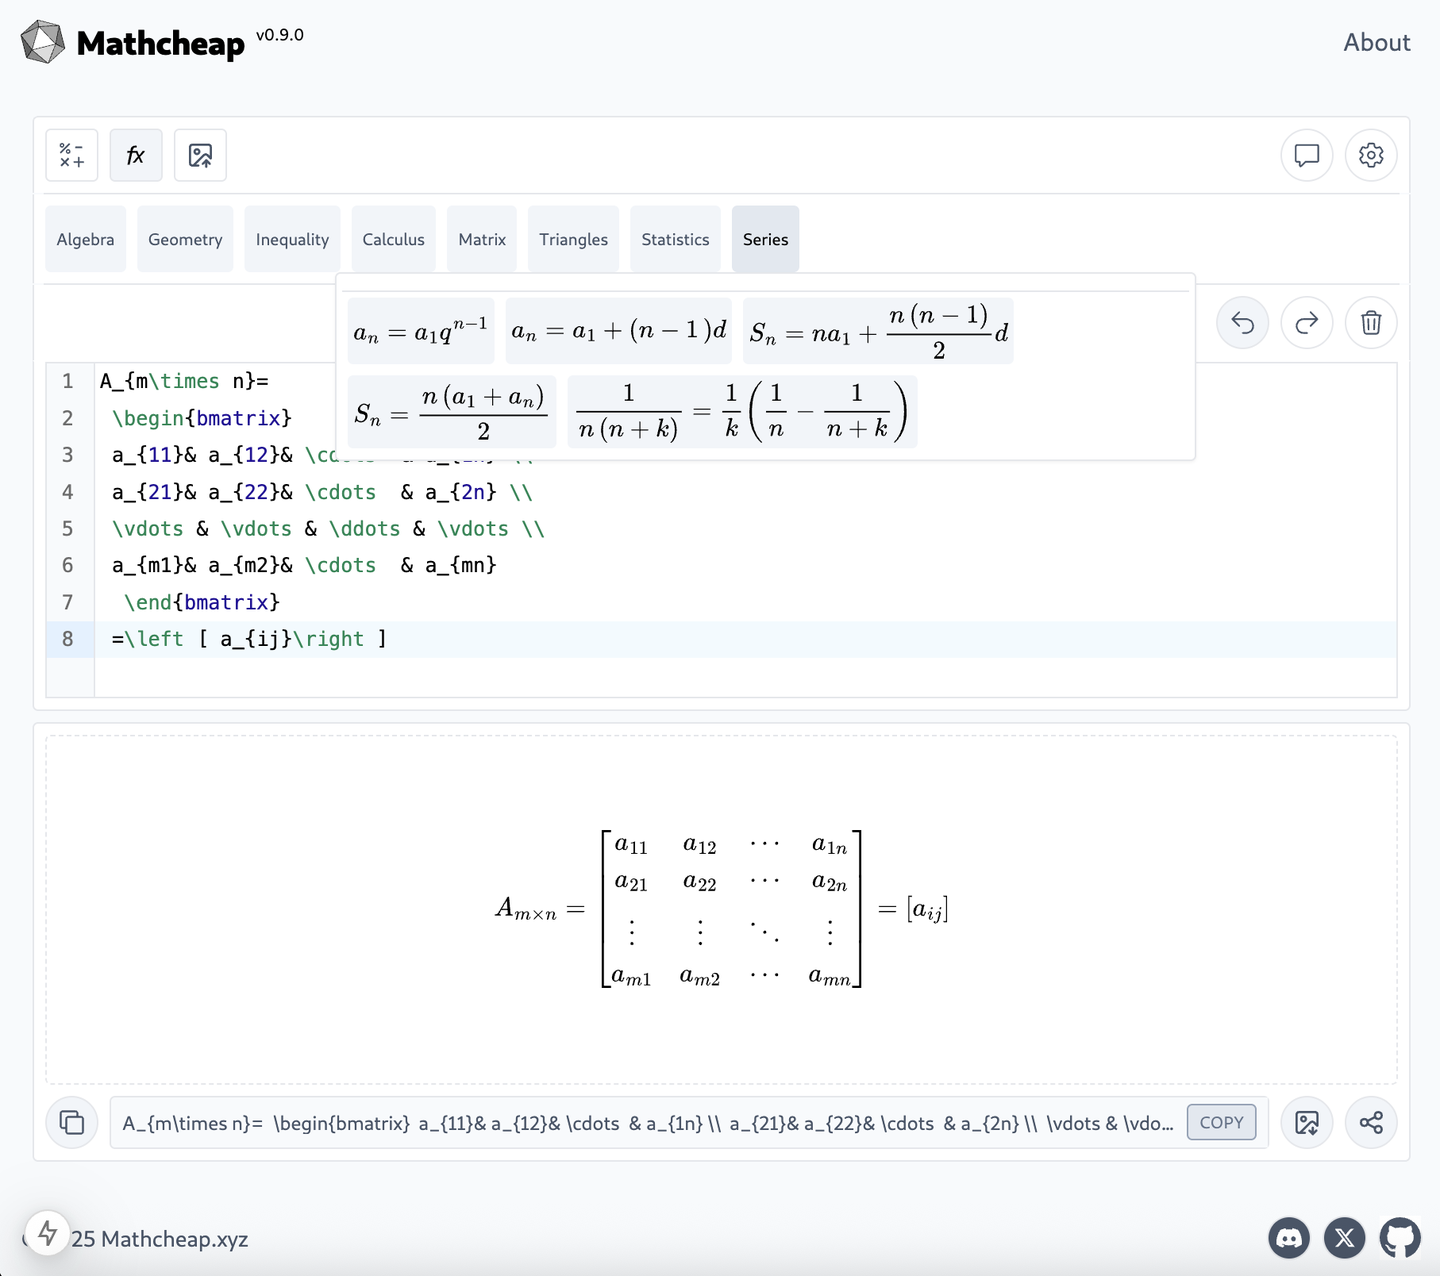Click the Mathcheap.xyz footer text
Screen dimensions: 1440x1276
pos(175,1239)
